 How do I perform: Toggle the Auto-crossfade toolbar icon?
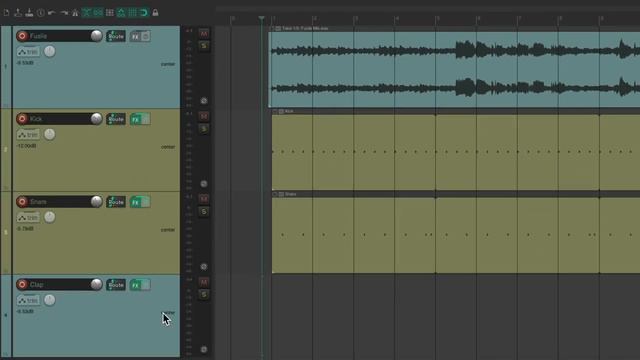coord(87,13)
